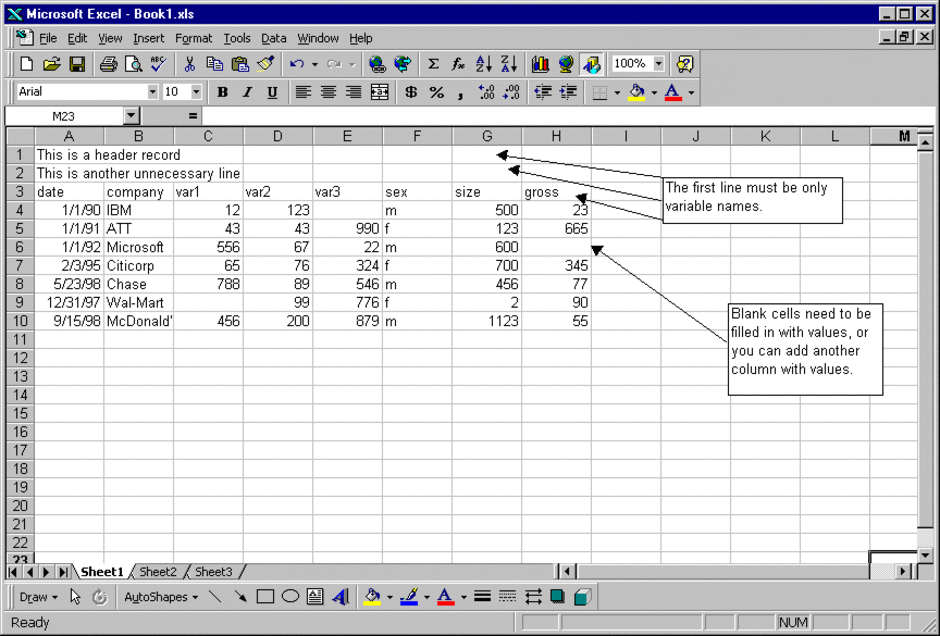Image resolution: width=940 pixels, height=636 pixels.
Task: Toggle Italic formatting
Action: pyautogui.click(x=247, y=92)
